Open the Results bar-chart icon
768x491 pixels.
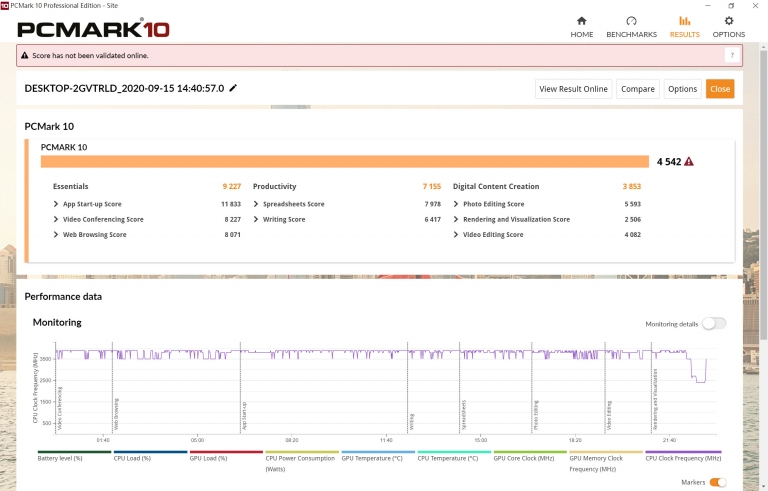click(684, 21)
